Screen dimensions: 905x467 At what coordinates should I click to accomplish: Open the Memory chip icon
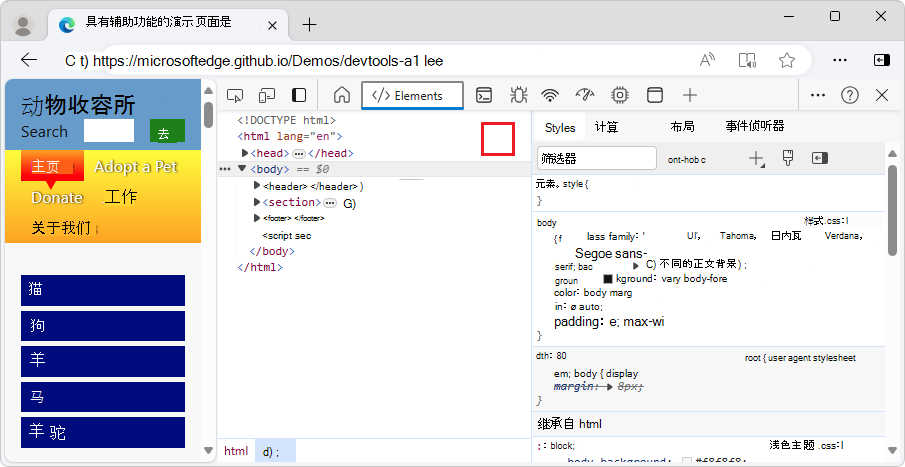click(x=620, y=96)
